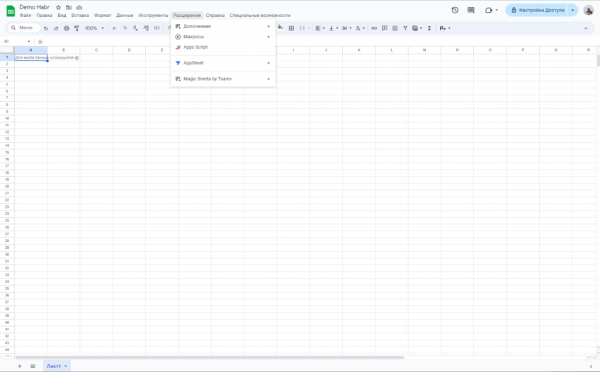Add a new sheet with the plus button
This screenshot has width=600, height=372.
(20, 366)
